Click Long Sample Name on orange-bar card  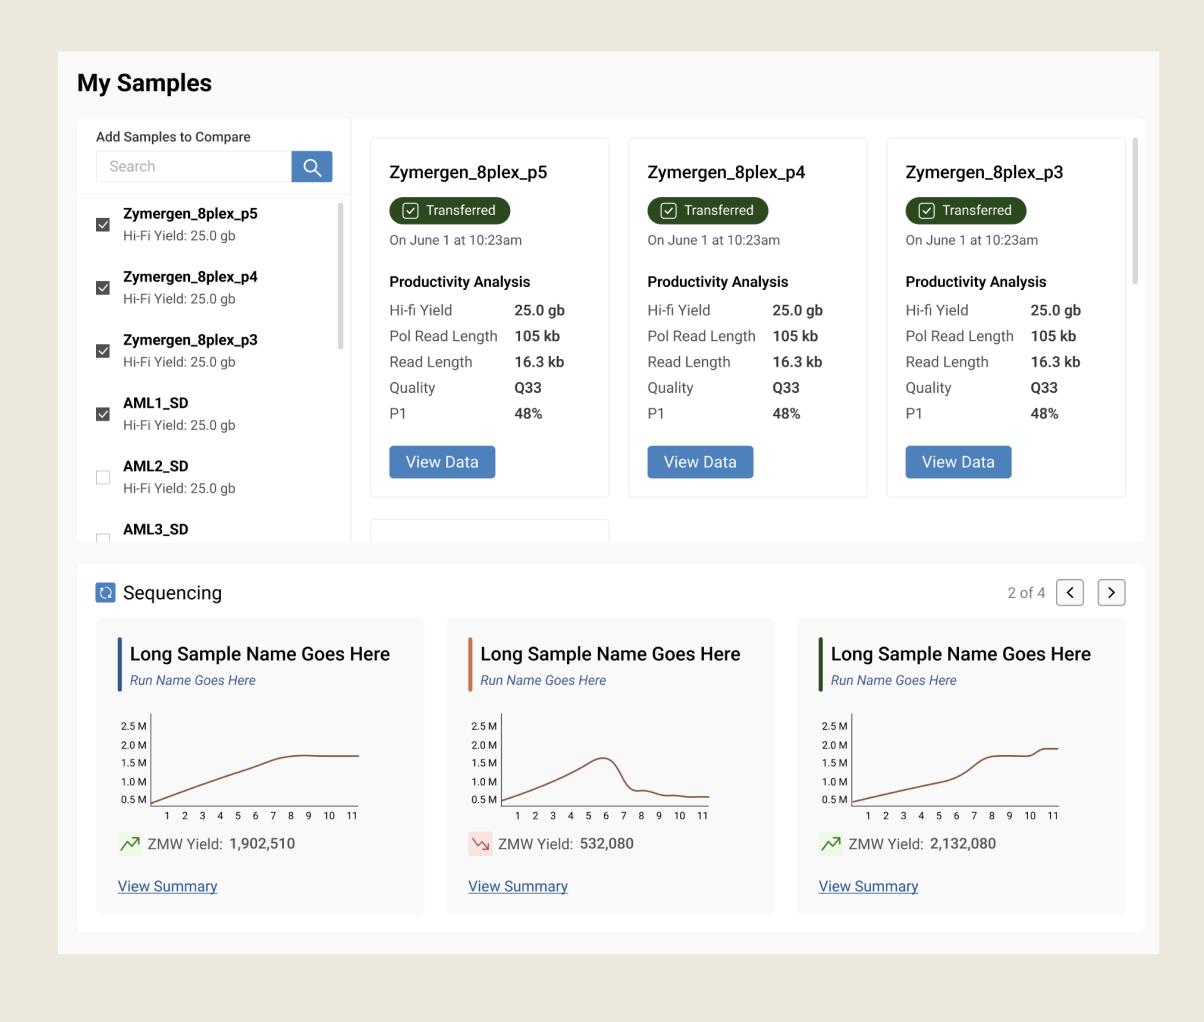point(610,654)
